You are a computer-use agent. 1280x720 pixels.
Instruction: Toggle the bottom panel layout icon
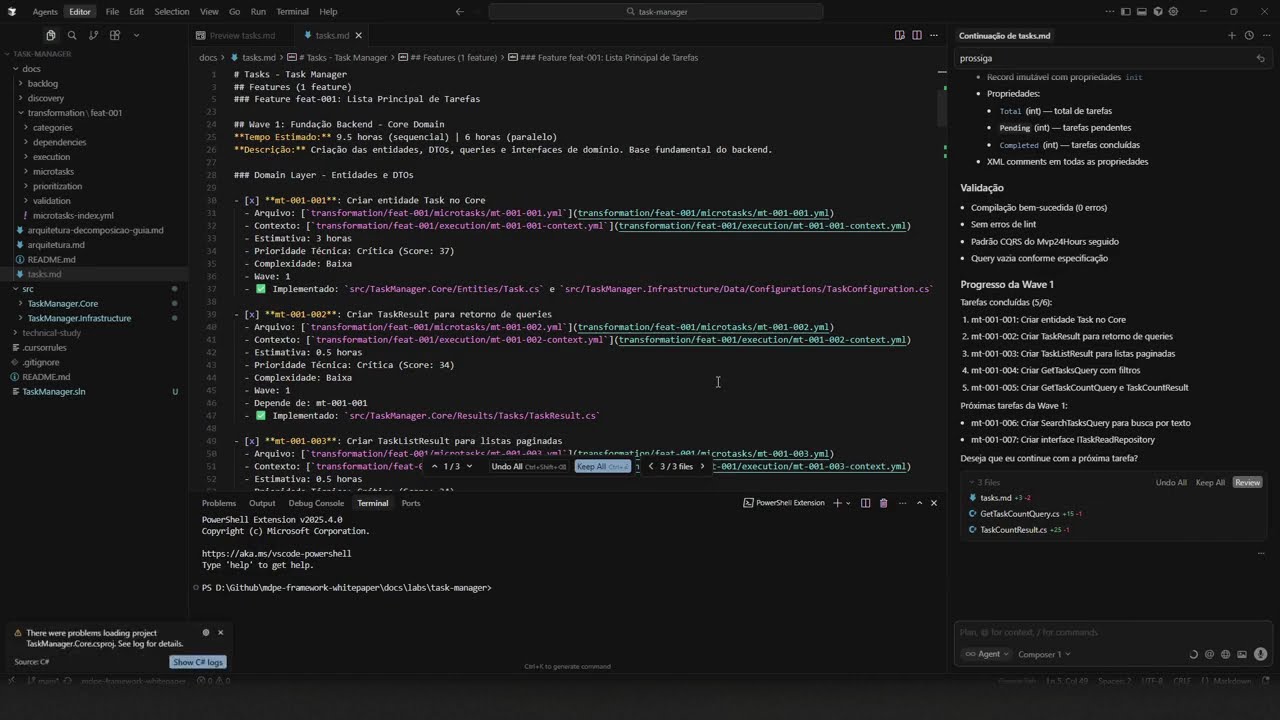(x=1141, y=12)
